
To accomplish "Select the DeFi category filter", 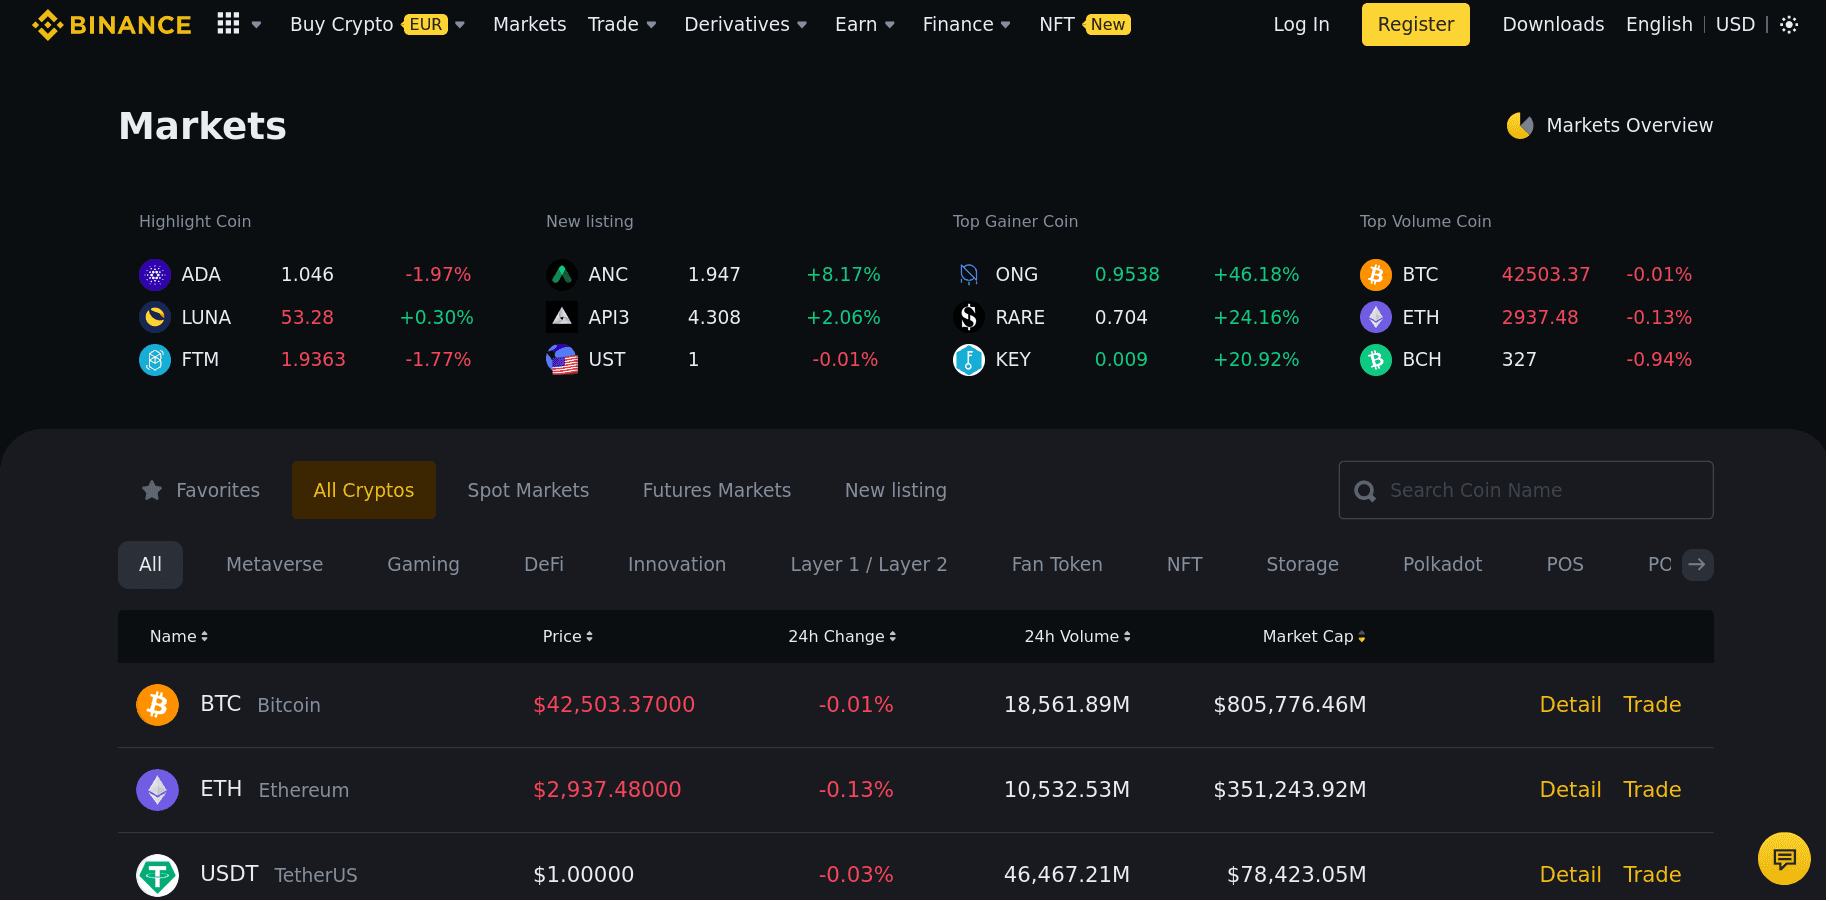I will pyautogui.click(x=544, y=564).
